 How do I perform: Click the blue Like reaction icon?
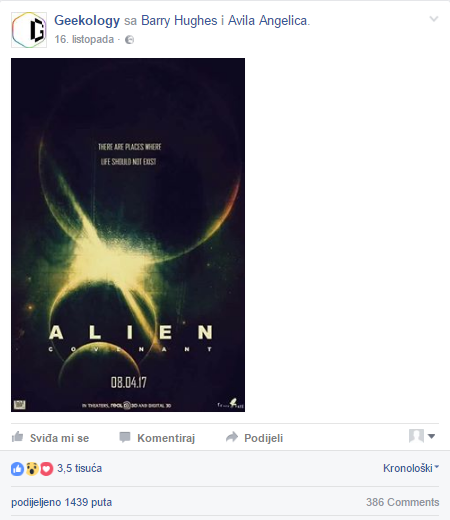(x=17, y=469)
